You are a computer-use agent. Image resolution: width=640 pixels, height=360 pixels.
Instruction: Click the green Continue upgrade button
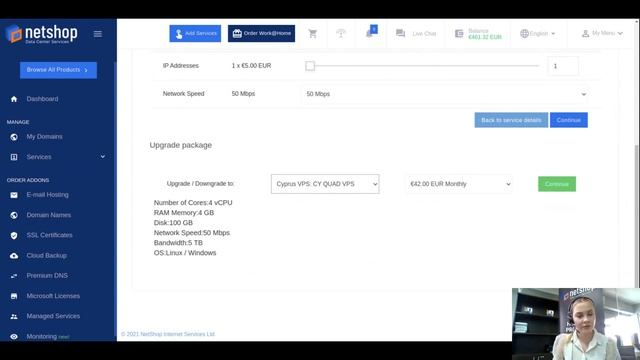coord(557,184)
